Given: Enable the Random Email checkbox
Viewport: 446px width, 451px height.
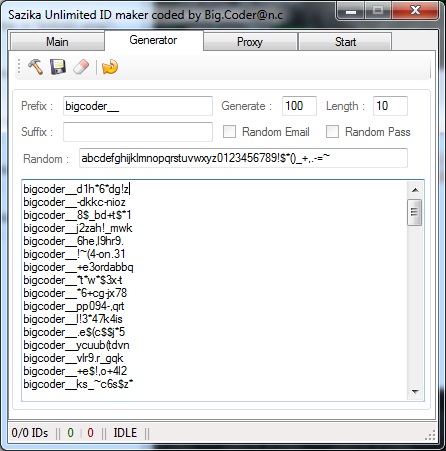Looking at the screenshot, I should tap(229, 131).
